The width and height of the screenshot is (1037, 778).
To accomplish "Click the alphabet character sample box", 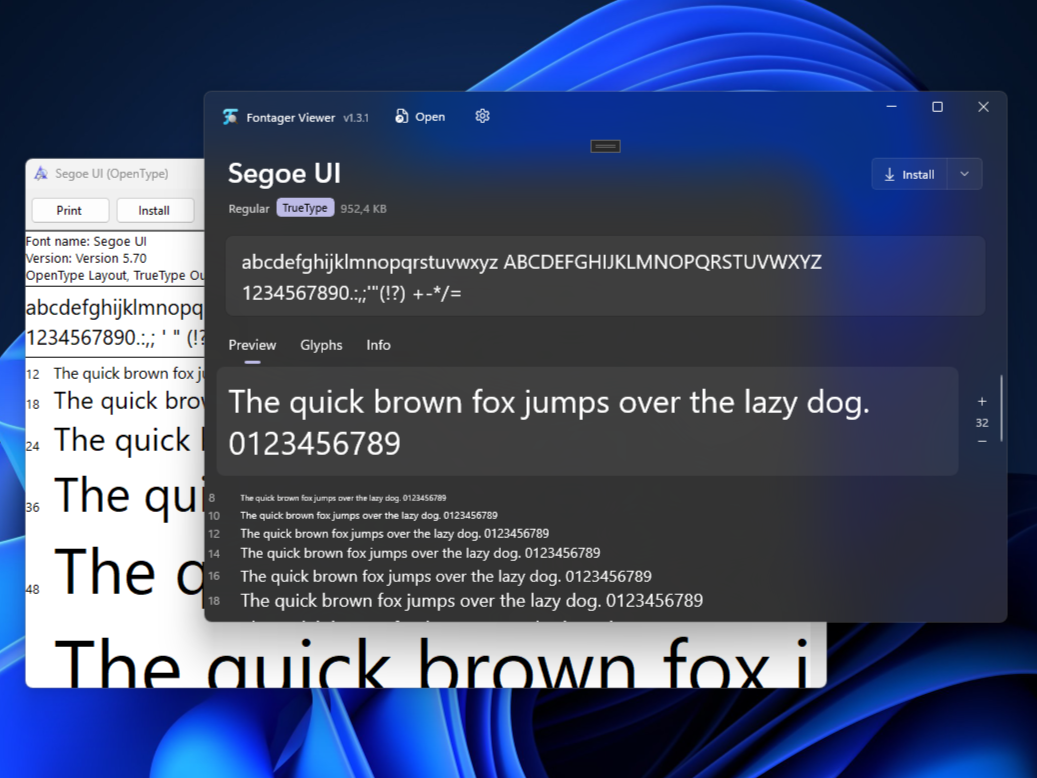I will (605, 276).
